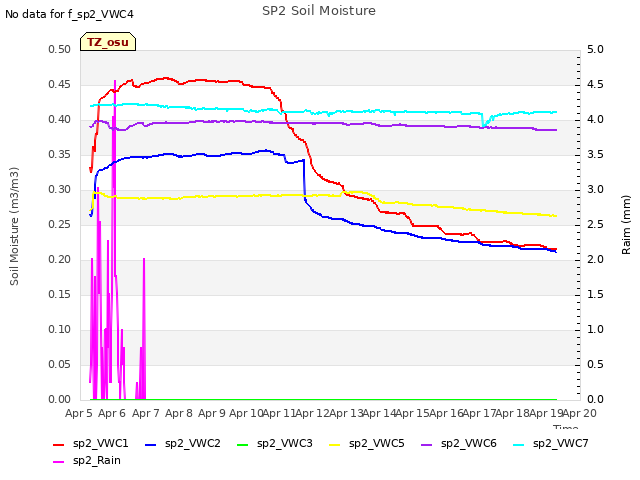640x480 pixels.
Task: Click the purple sp2_VWC6 legend swatch
Action: [x=427, y=444]
